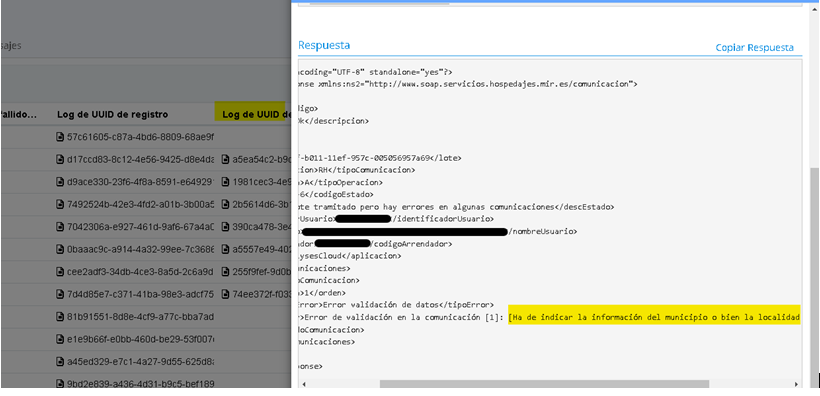This screenshot has height=396, width=820.
Task: Click file icon beside 1981cec3 log
Action: coord(225,182)
